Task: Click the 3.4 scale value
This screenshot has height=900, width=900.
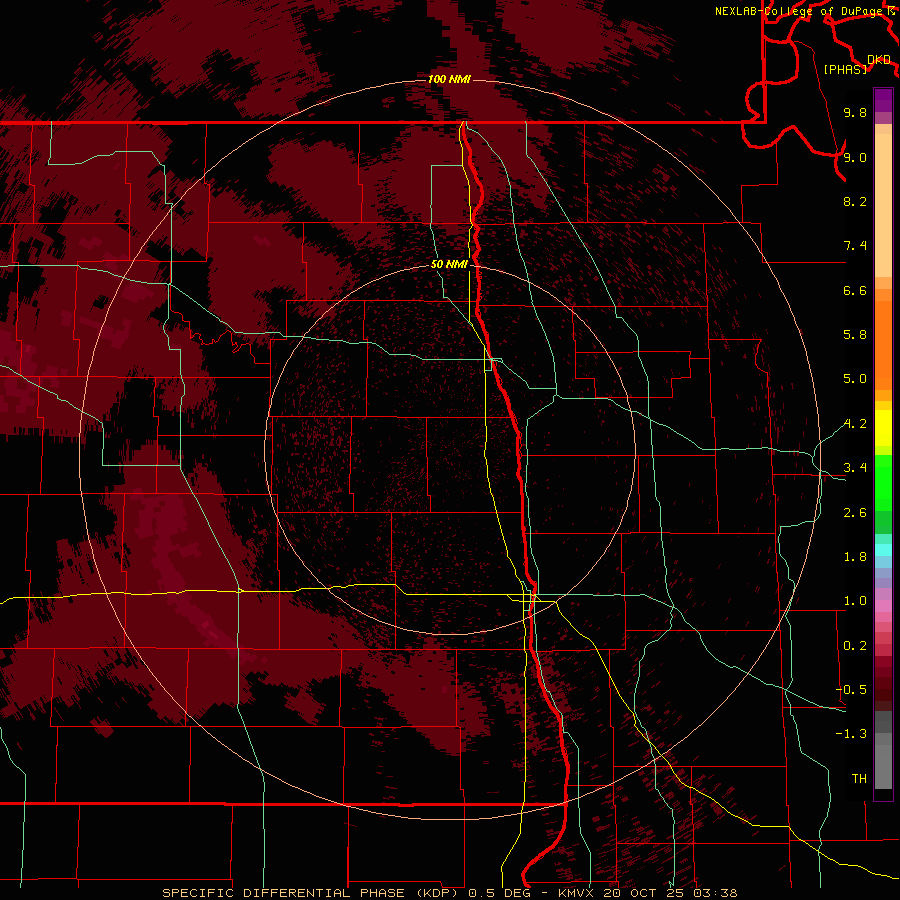Action: tap(855, 468)
